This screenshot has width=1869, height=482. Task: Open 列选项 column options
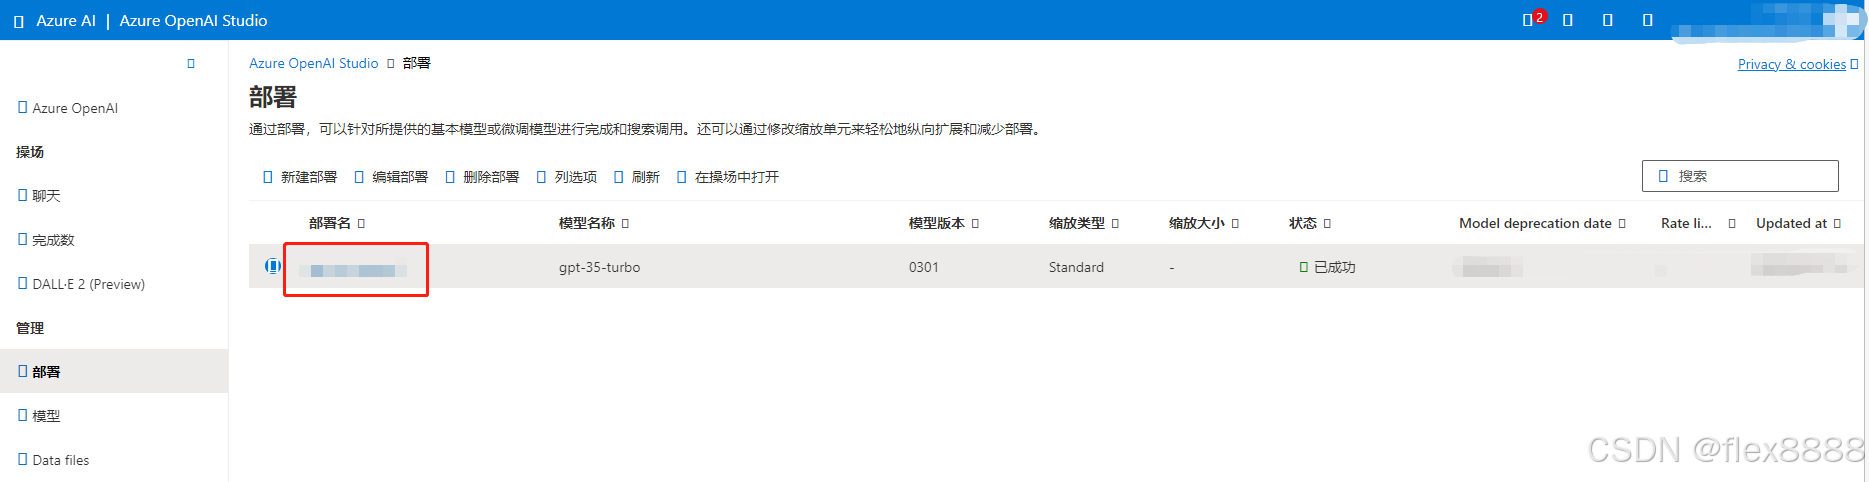click(x=566, y=177)
